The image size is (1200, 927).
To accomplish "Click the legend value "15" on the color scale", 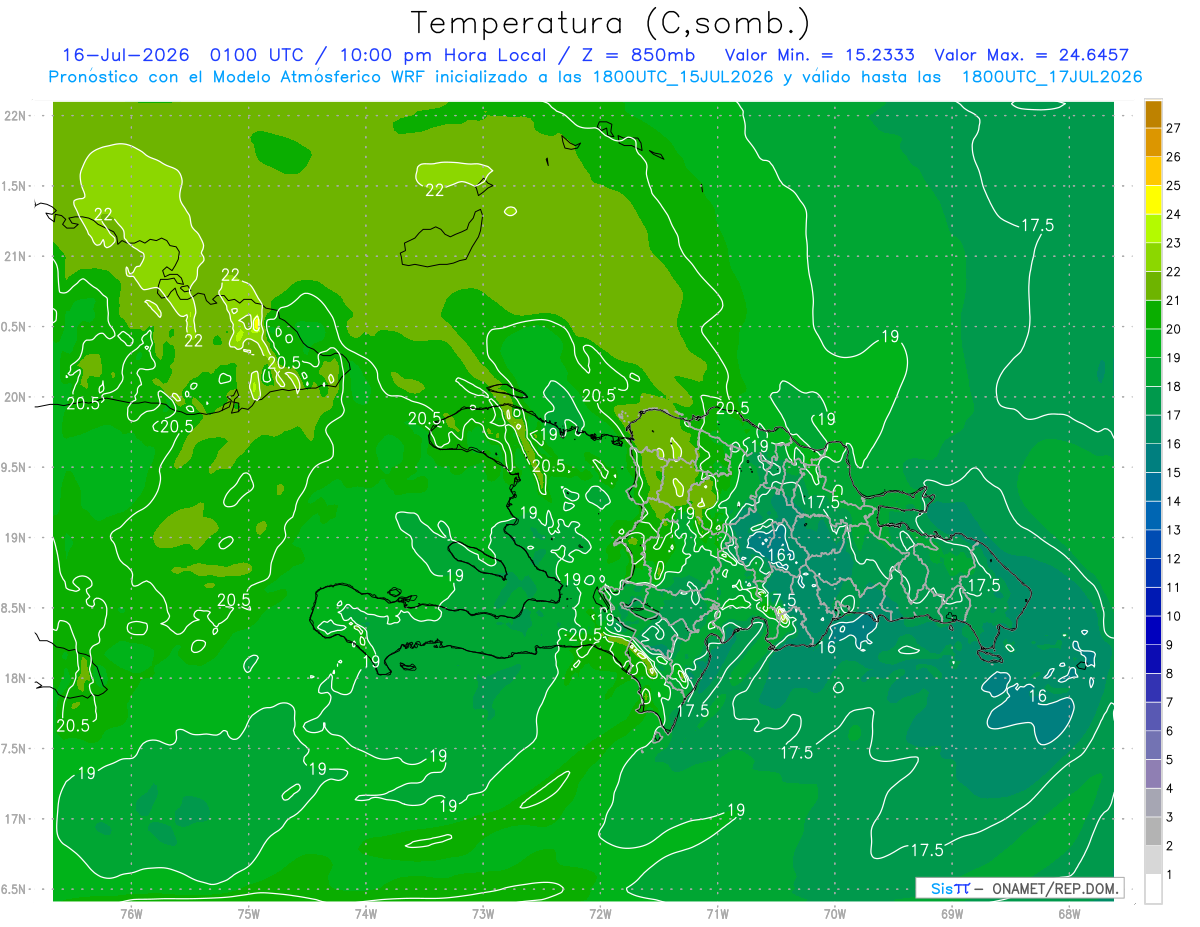I will [x=1173, y=472].
